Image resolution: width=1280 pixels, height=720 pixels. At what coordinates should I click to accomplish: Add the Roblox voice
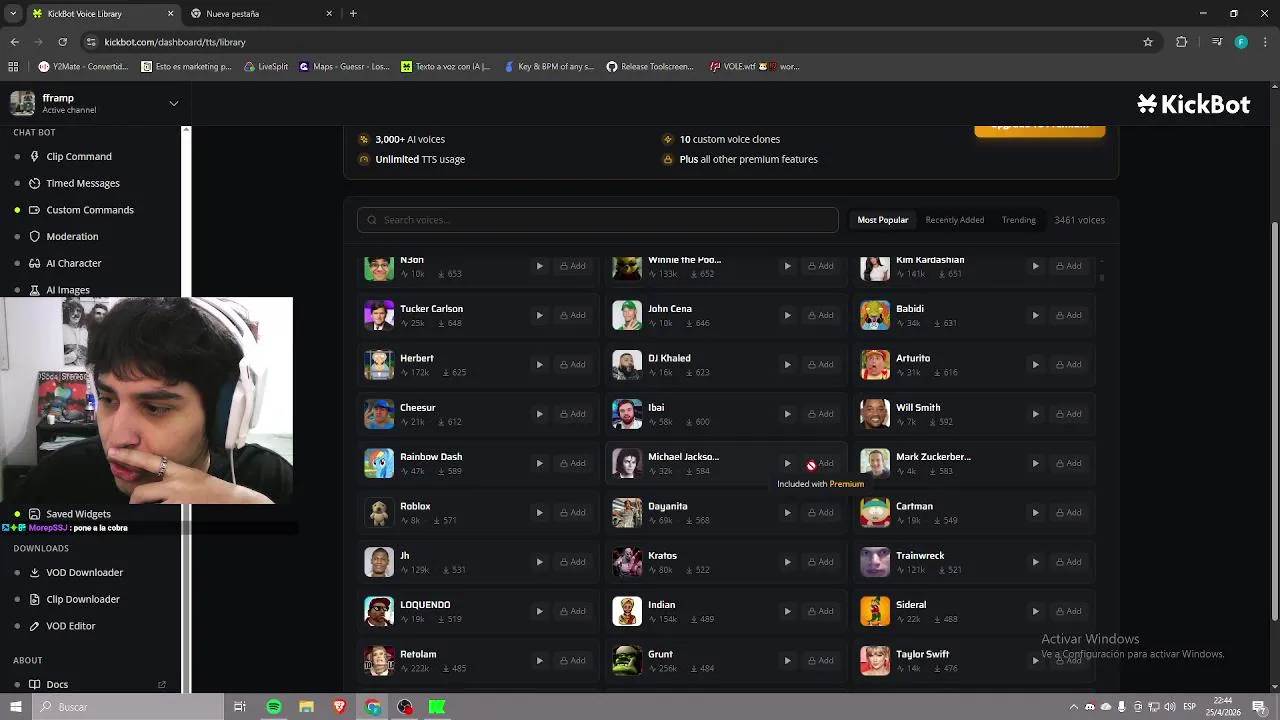click(573, 512)
